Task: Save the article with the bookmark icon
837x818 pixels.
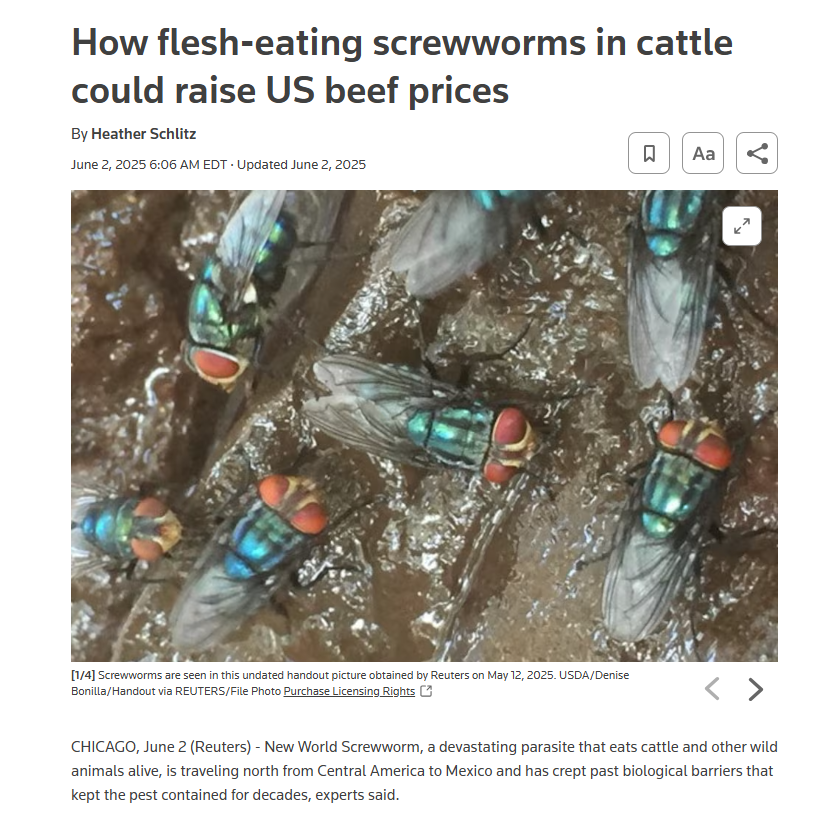Action: [x=649, y=153]
